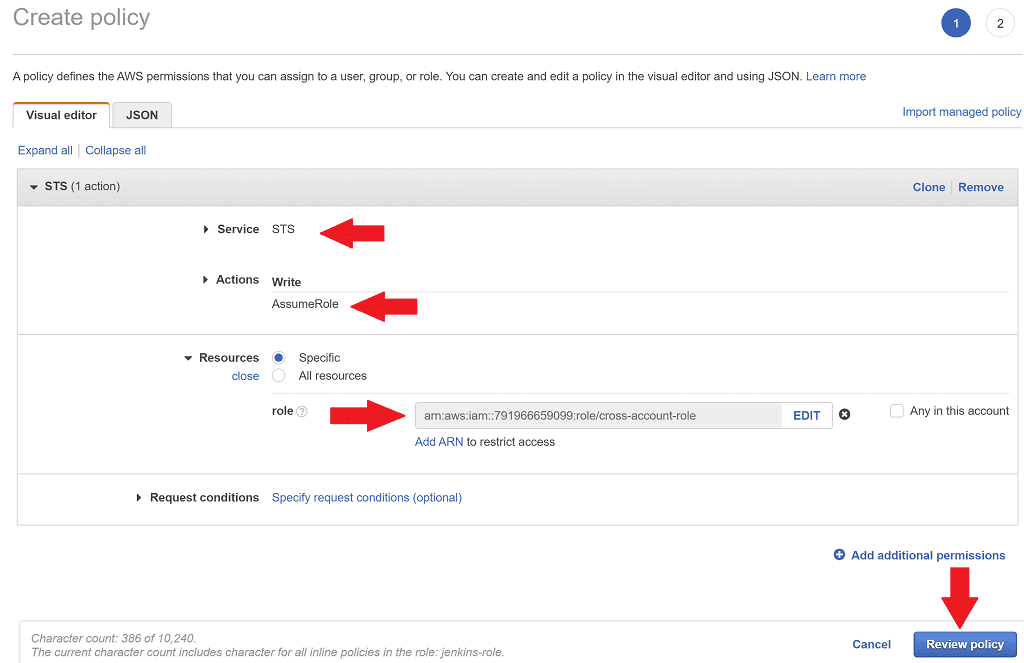
Task: Switch to the Visual editor tab
Action: click(60, 115)
